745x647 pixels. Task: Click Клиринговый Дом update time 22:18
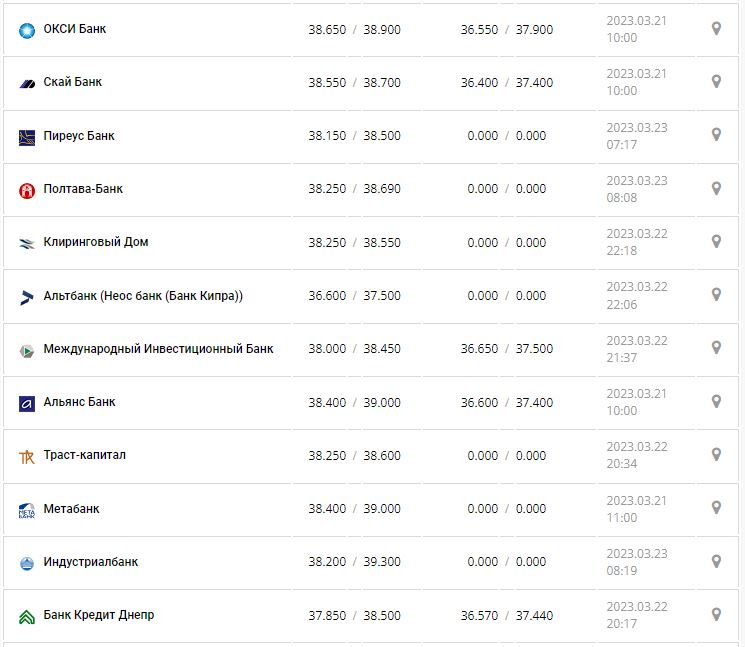point(622,251)
